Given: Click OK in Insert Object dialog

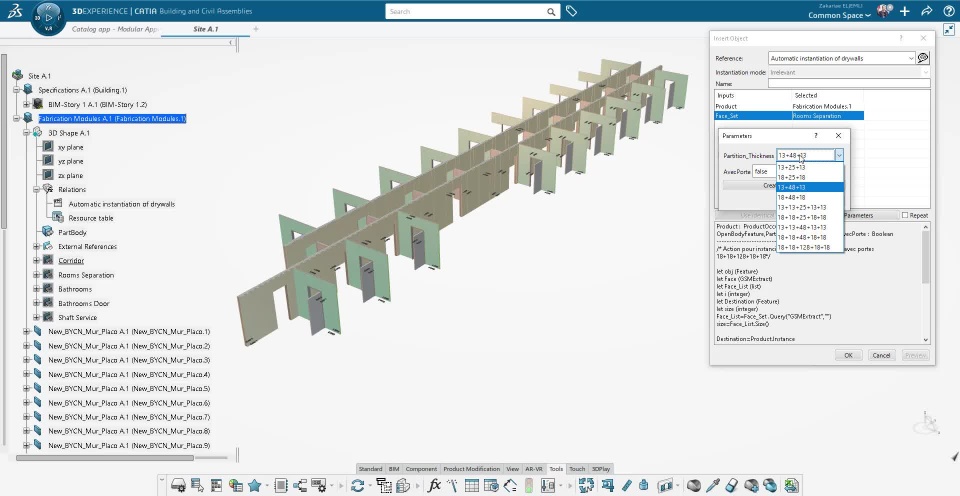Looking at the screenshot, I should (x=847, y=355).
